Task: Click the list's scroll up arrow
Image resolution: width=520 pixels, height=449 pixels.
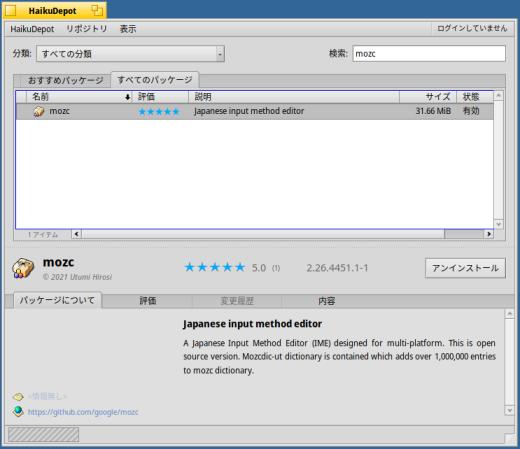Action: tap(499, 96)
